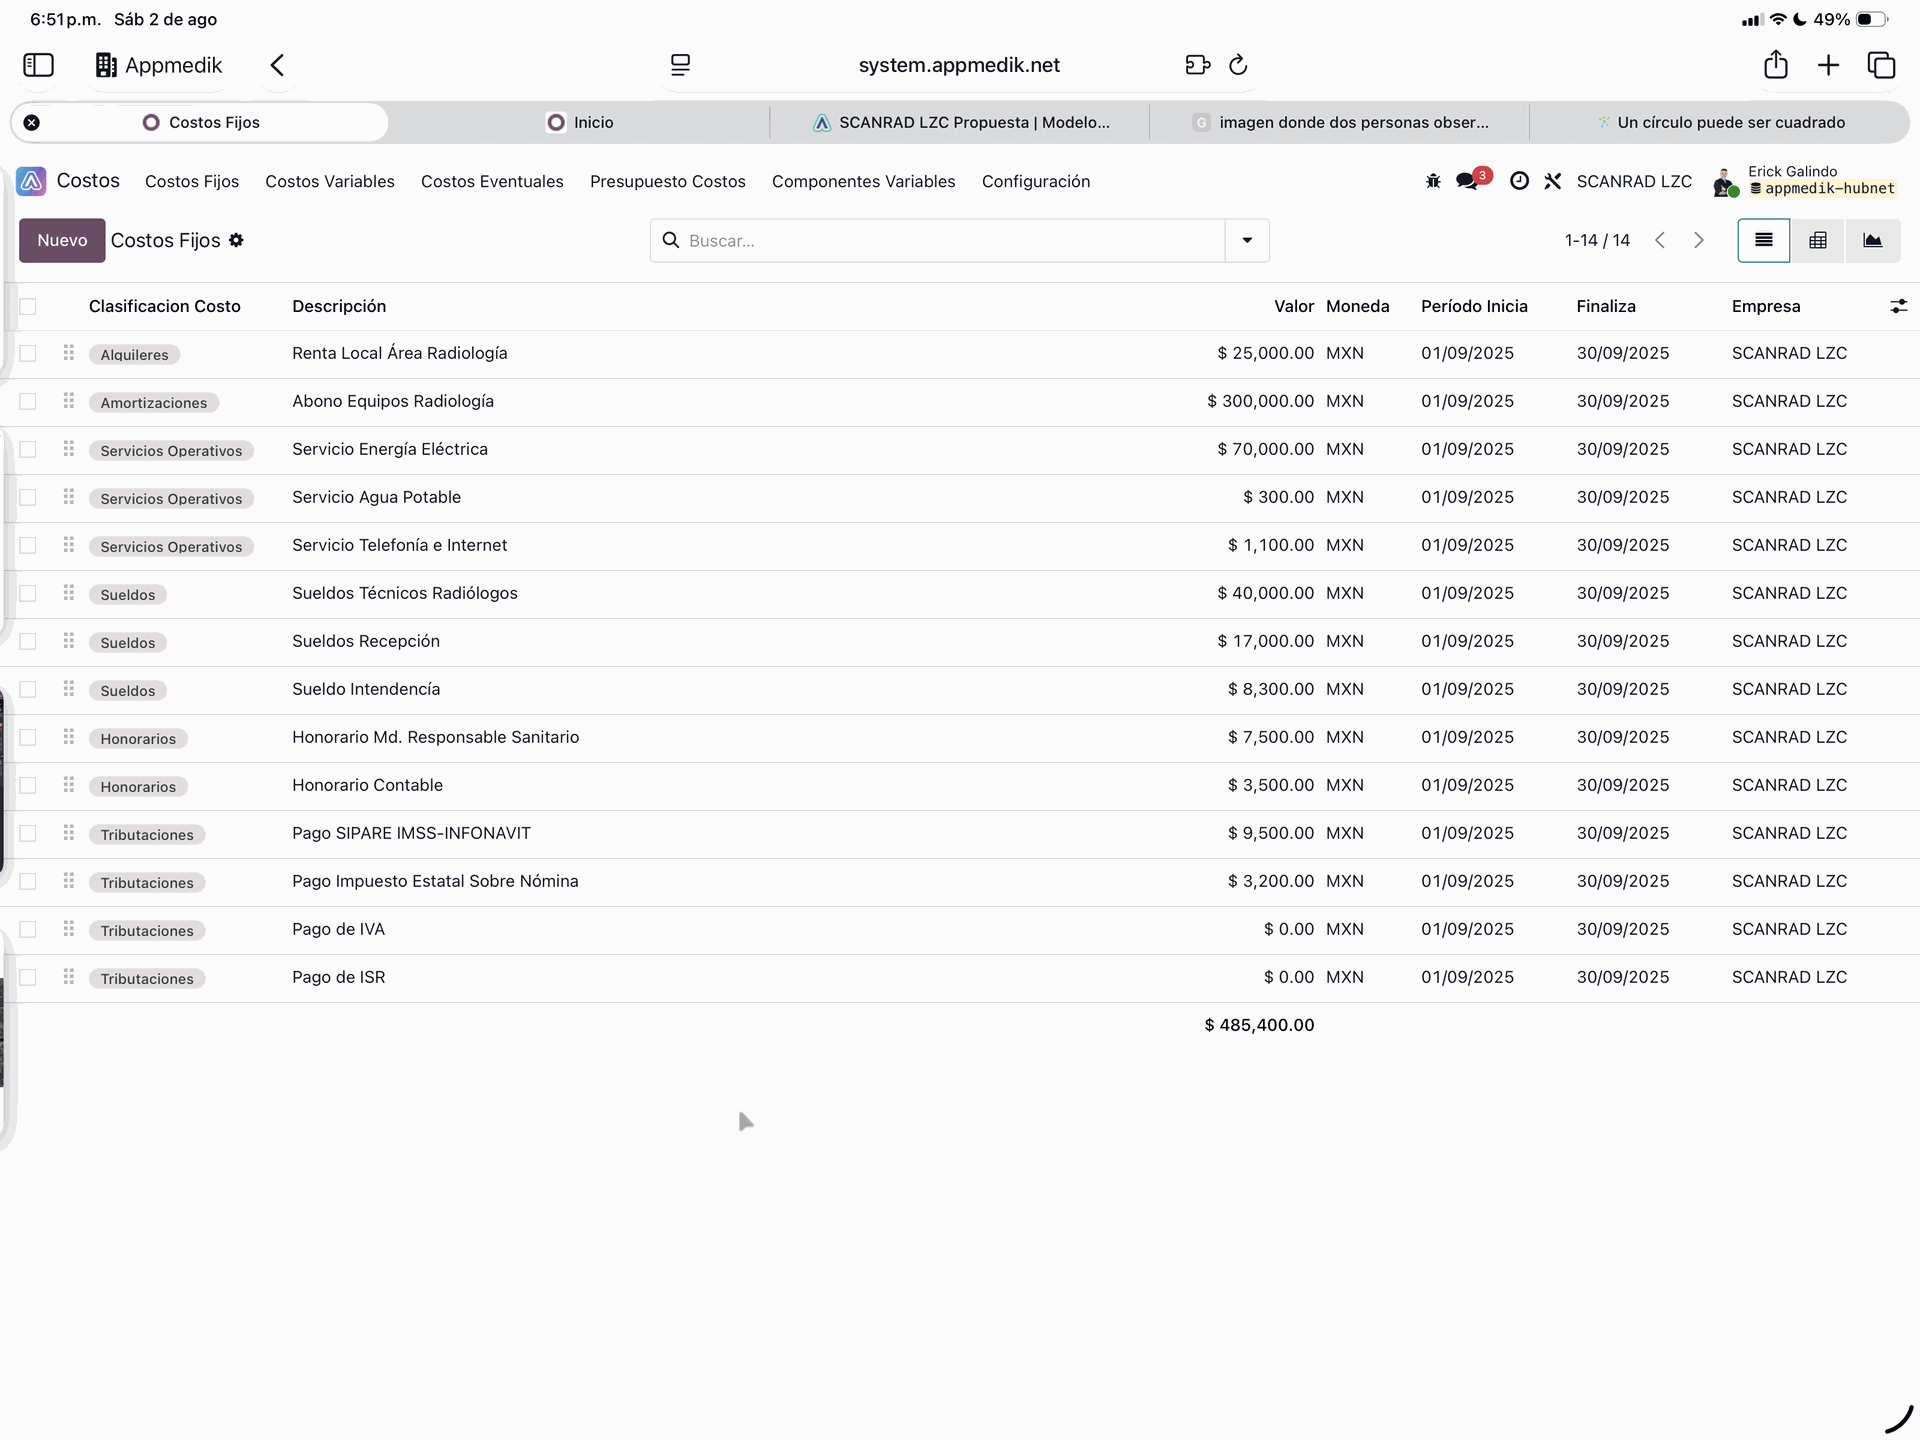Image resolution: width=1920 pixels, height=1440 pixels.
Task: Go to the next page of records
Action: point(1698,240)
